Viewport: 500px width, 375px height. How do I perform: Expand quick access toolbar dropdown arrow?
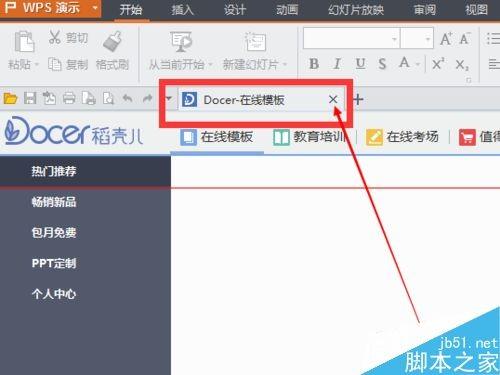coord(169,98)
